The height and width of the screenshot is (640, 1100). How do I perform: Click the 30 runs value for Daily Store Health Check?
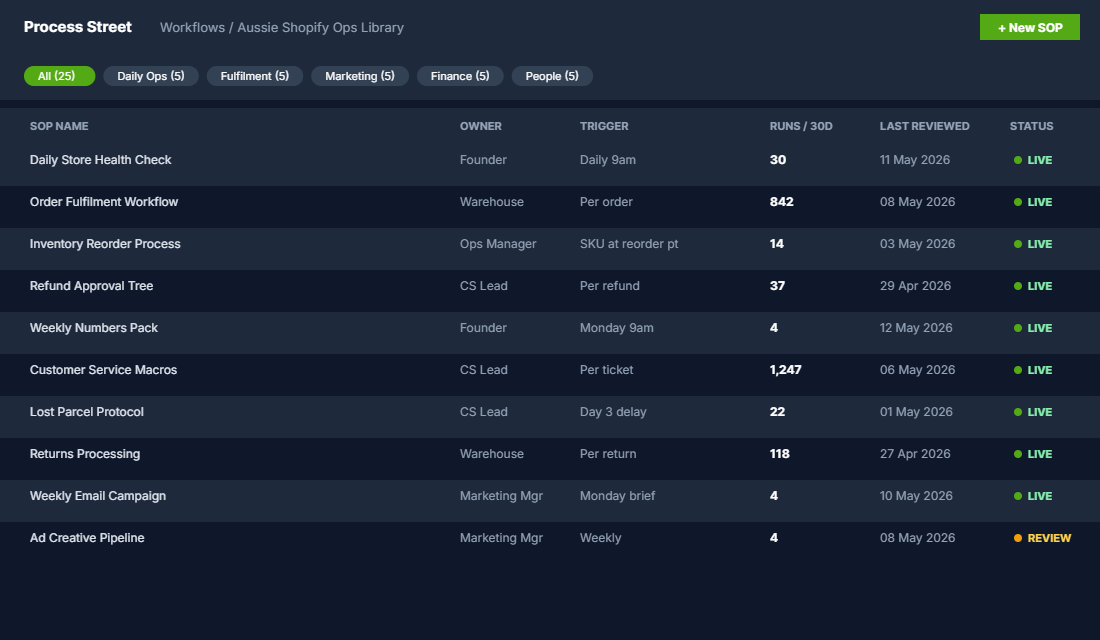click(x=777, y=160)
